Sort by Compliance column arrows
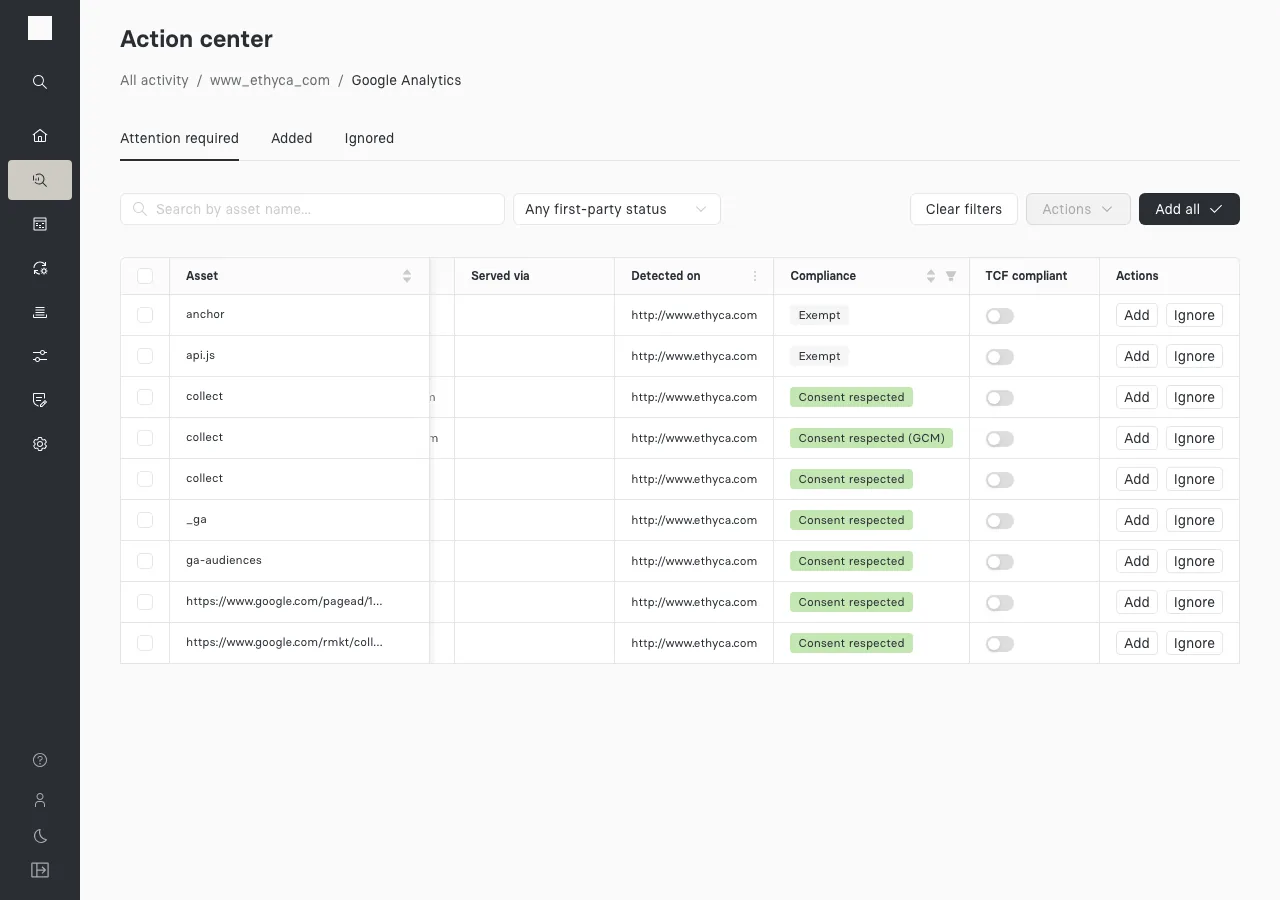The height and width of the screenshot is (900, 1280). coord(931,276)
